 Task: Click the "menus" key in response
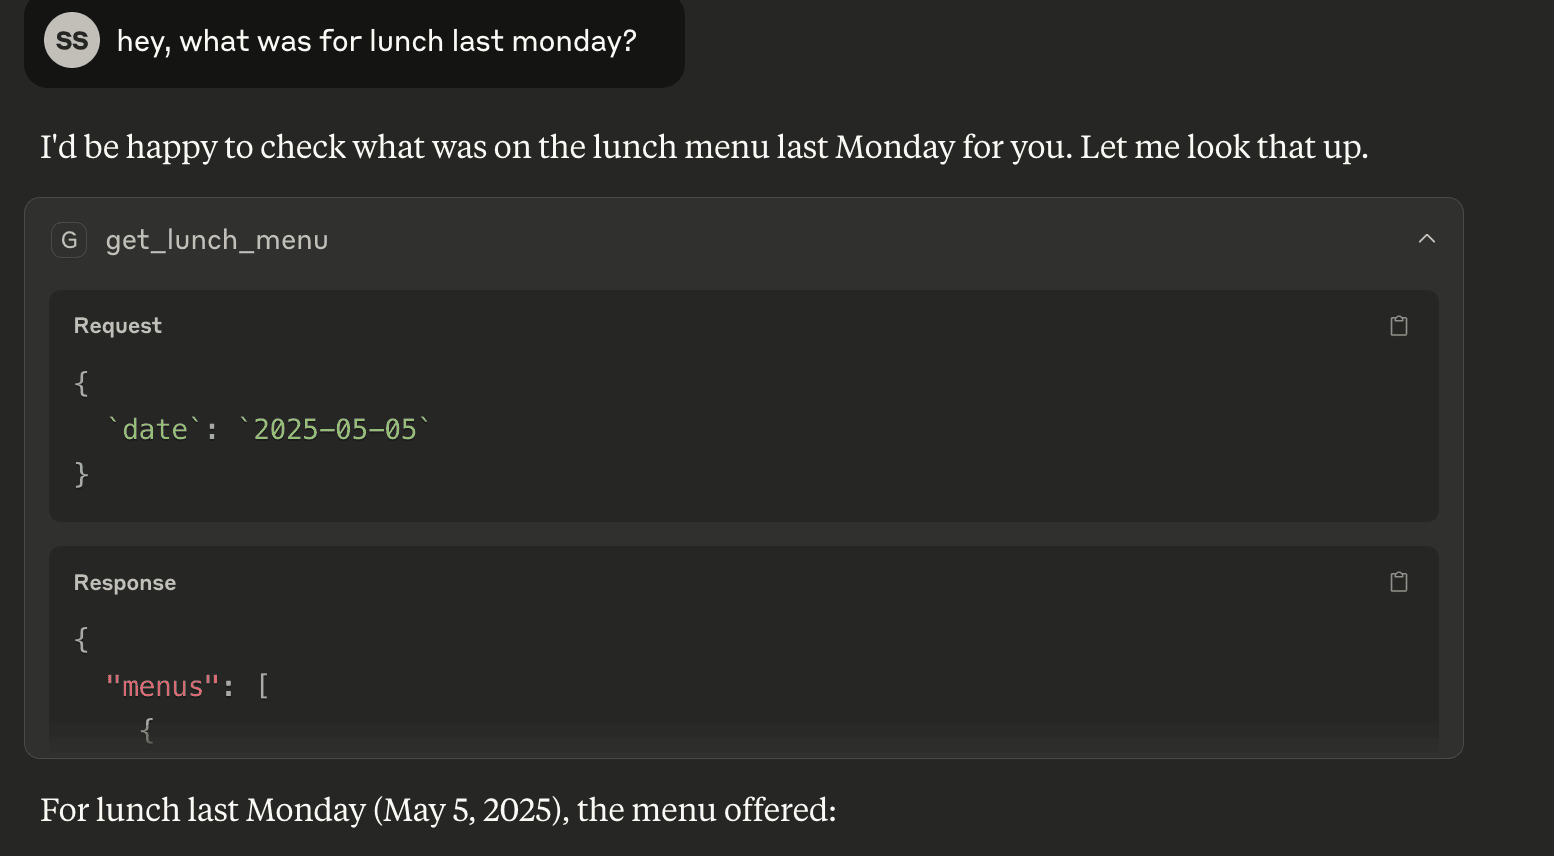162,687
